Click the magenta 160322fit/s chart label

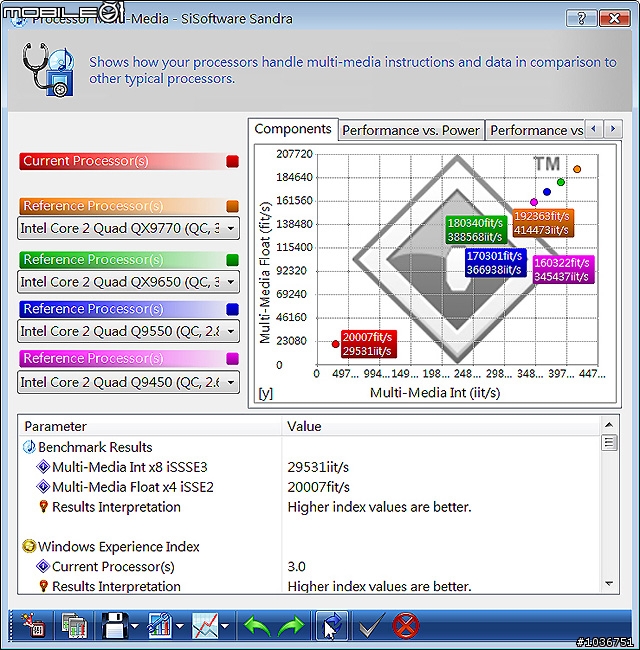[x=563, y=269]
